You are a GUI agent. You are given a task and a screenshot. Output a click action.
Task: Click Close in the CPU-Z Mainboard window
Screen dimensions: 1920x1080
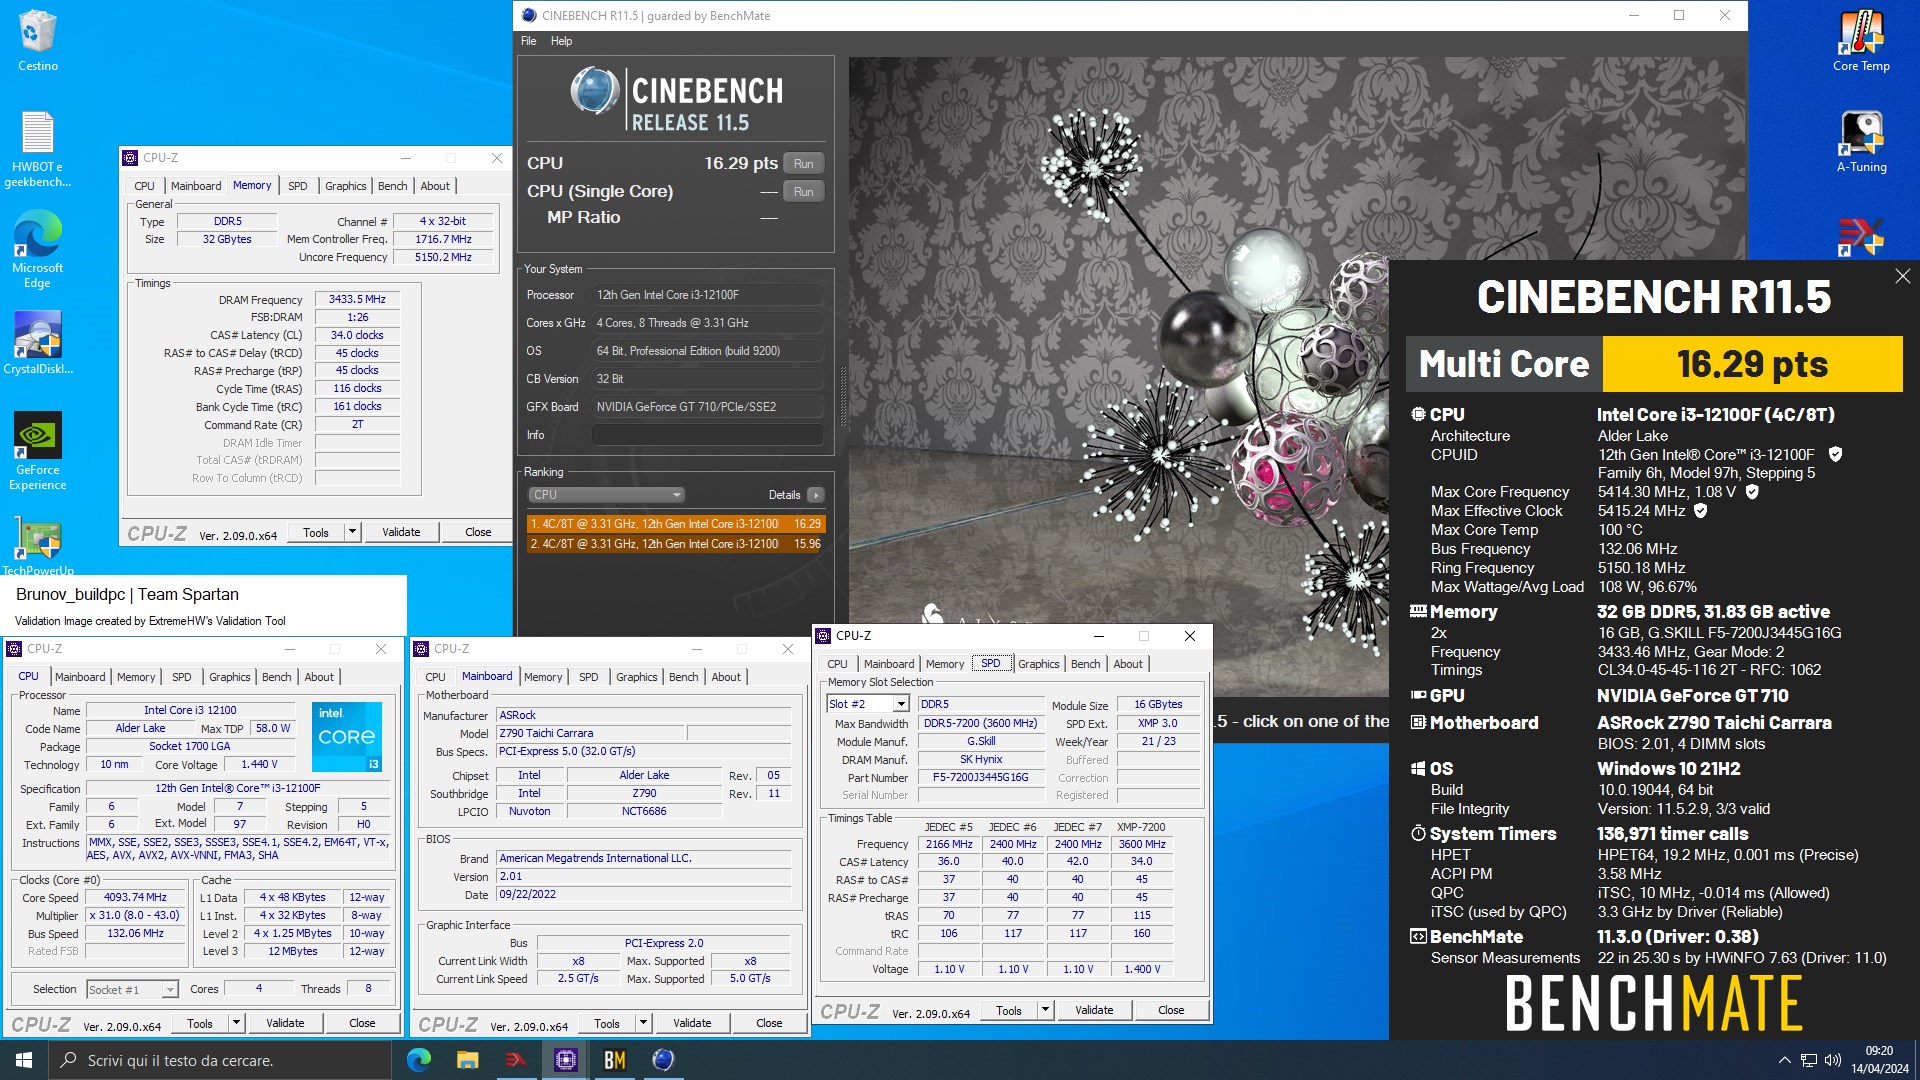pos(769,1023)
